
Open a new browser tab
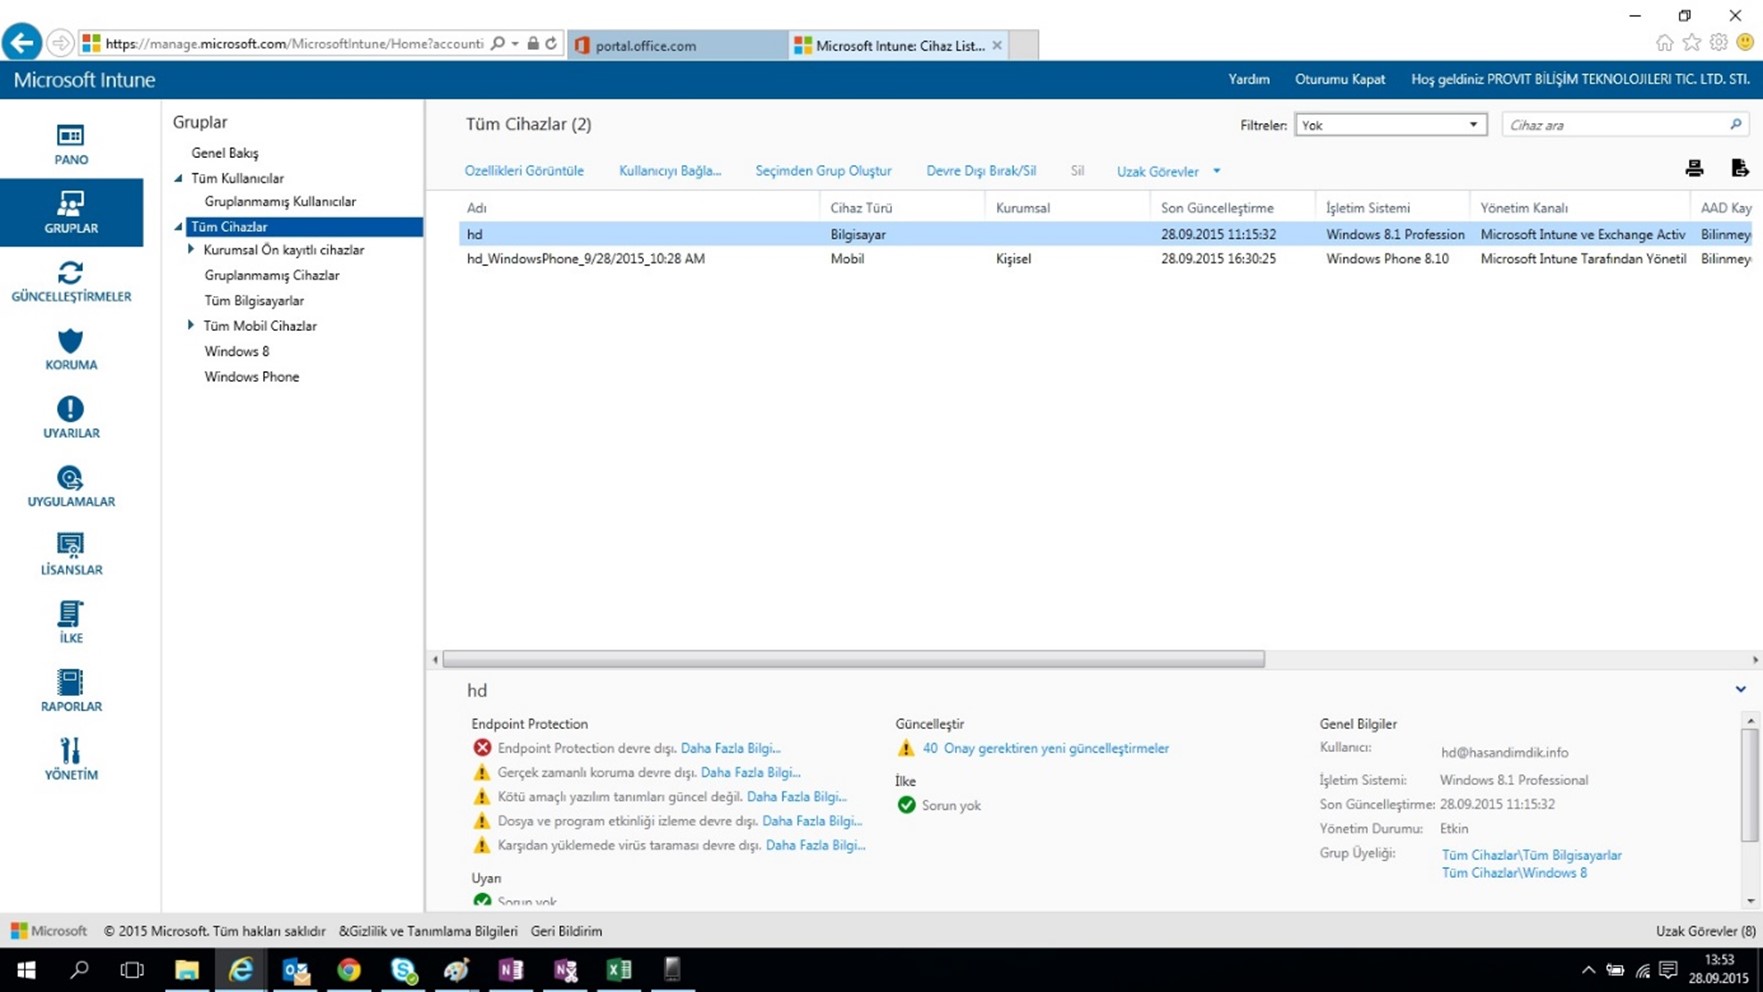(1023, 45)
